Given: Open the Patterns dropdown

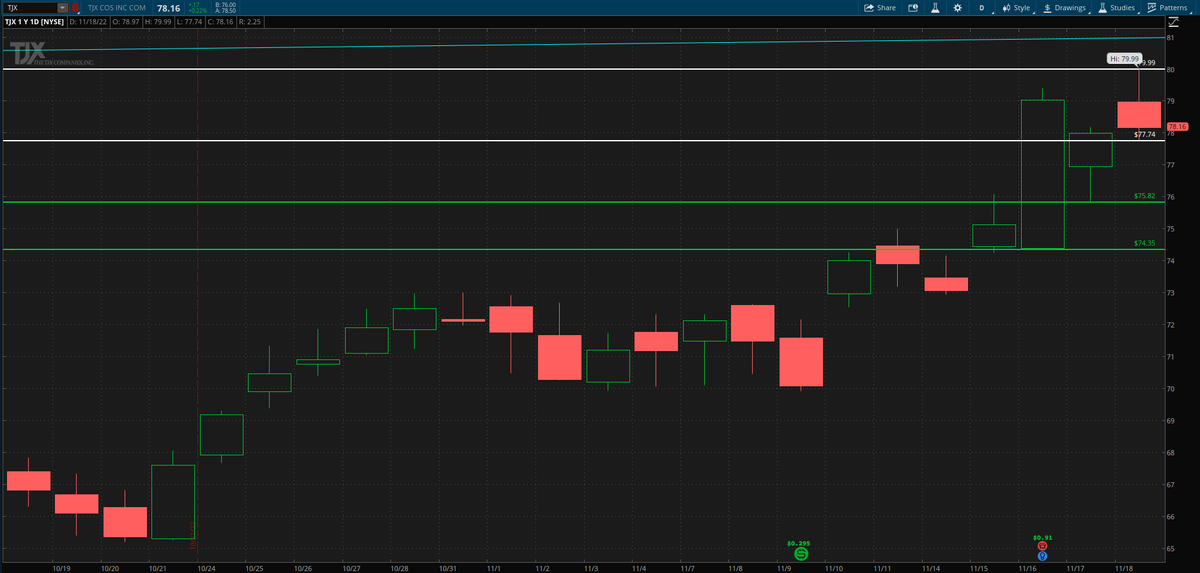Looking at the screenshot, I should (1167, 7).
